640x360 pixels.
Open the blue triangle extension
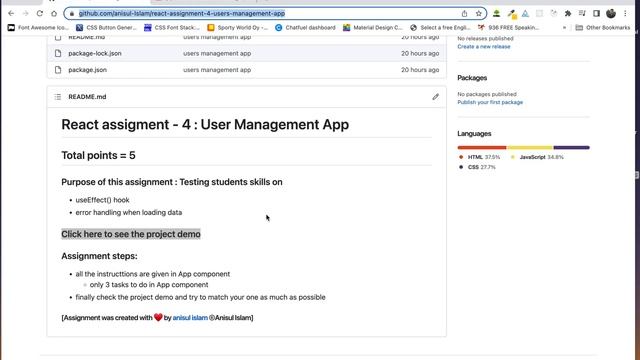point(525,13)
